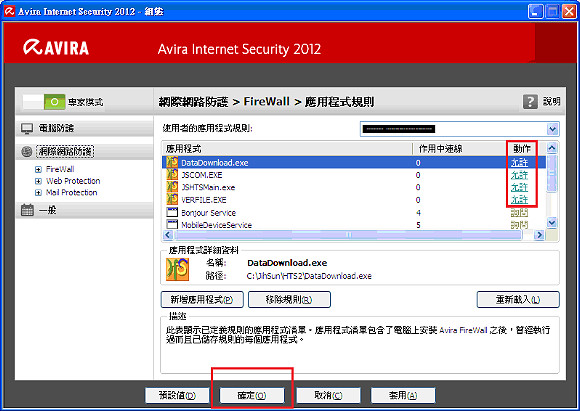Select JSCOM.EXE row icon

point(172,175)
